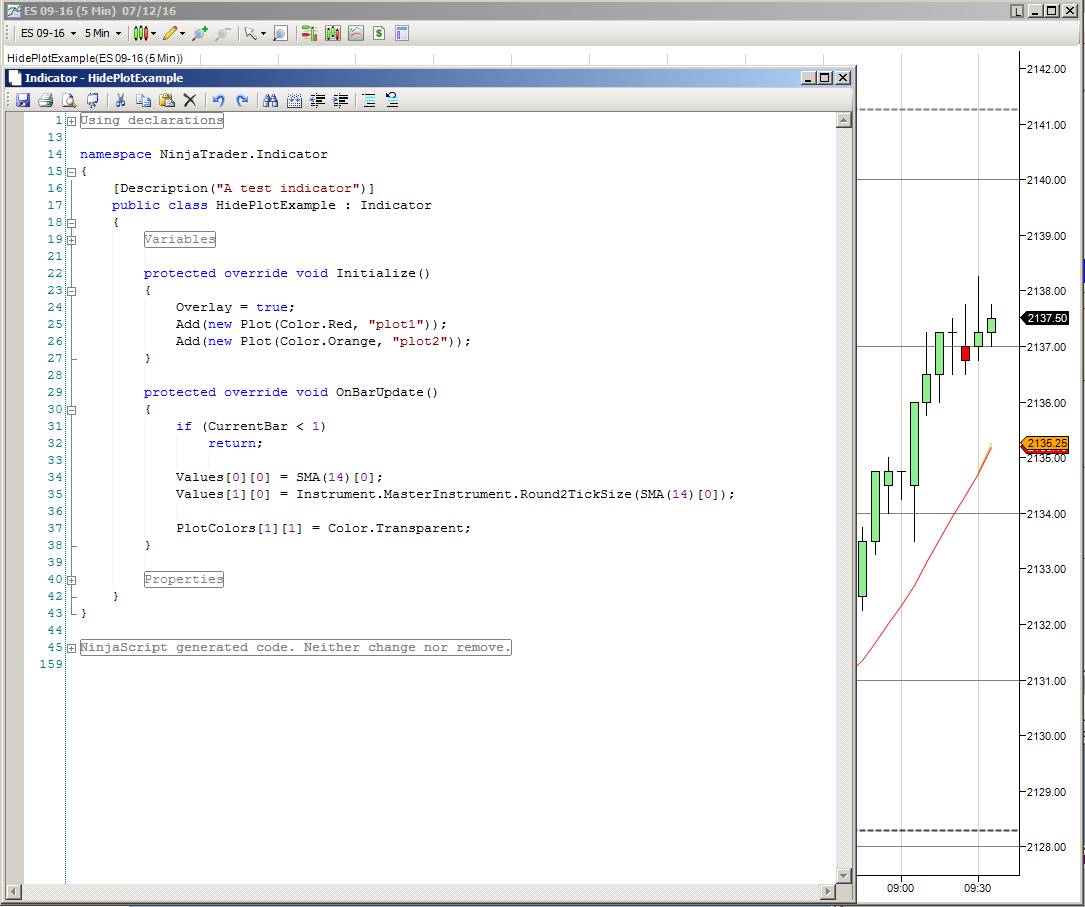Print the code with printer icon
The image size is (1085, 907).
click(46, 100)
